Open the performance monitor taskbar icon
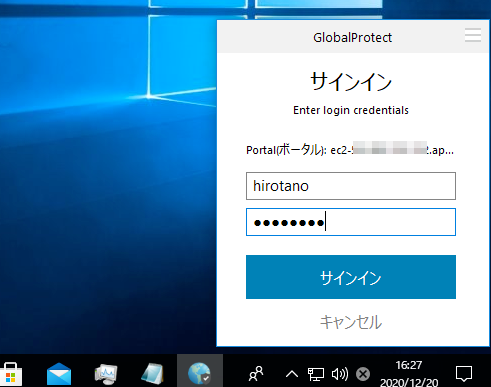491x387 pixels. click(x=106, y=374)
